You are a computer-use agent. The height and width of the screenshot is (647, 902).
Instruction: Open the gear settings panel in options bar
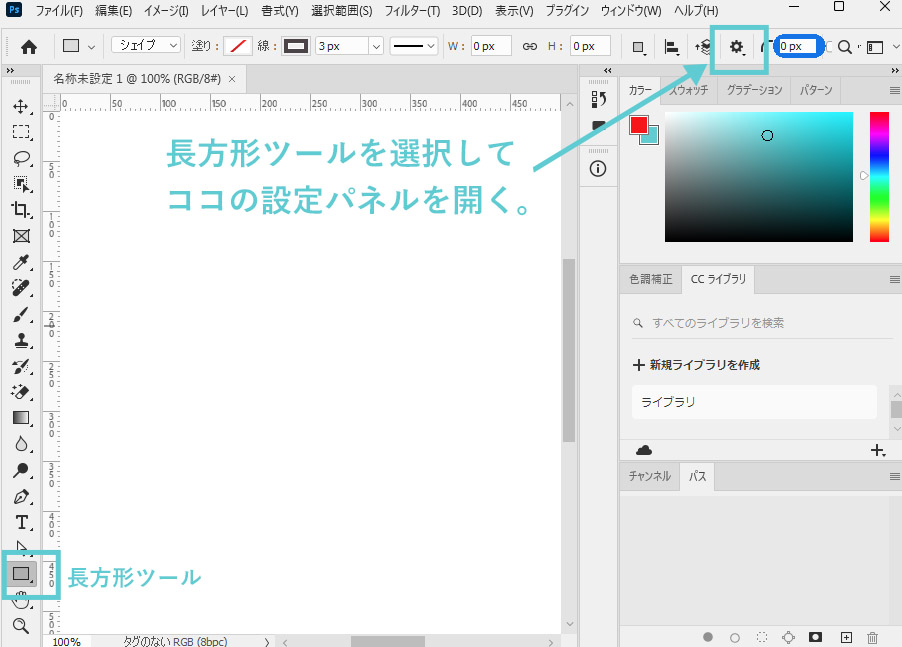(x=737, y=47)
